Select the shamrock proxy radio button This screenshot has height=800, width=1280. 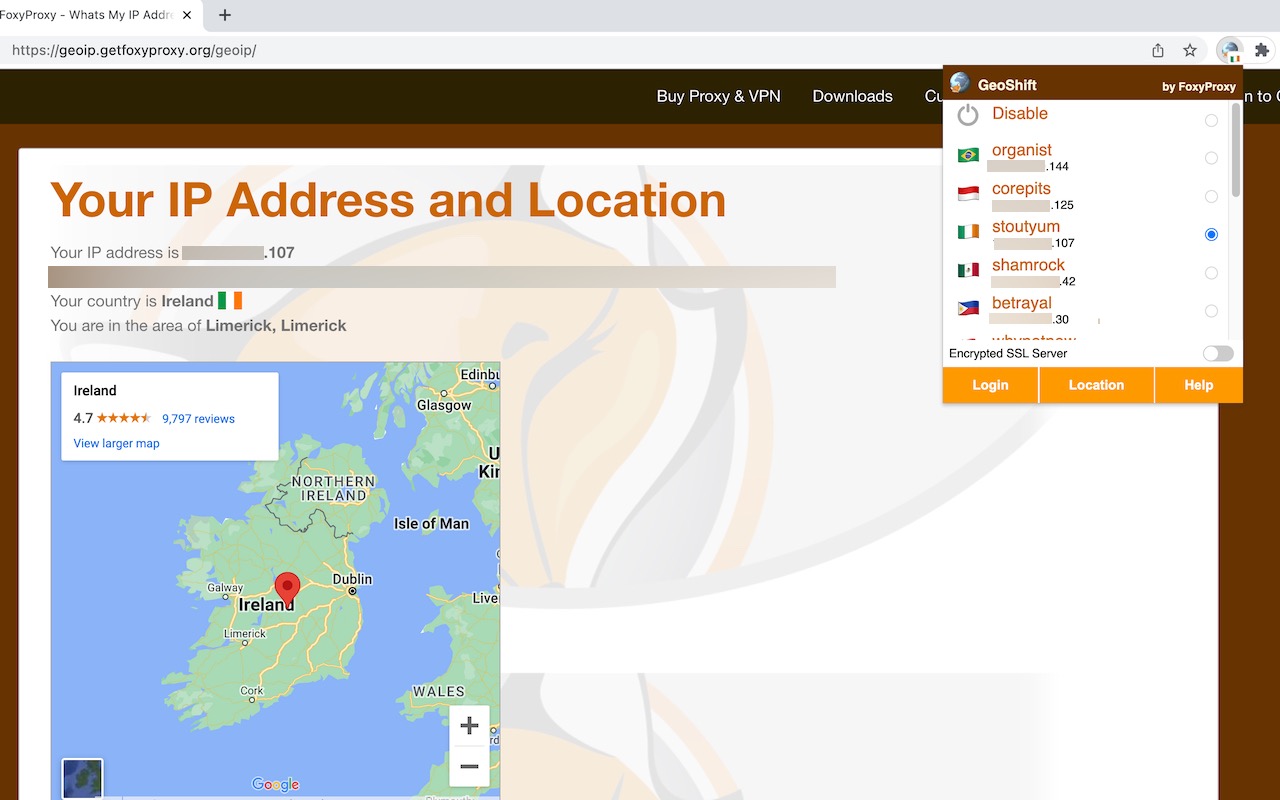[1211, 273]
